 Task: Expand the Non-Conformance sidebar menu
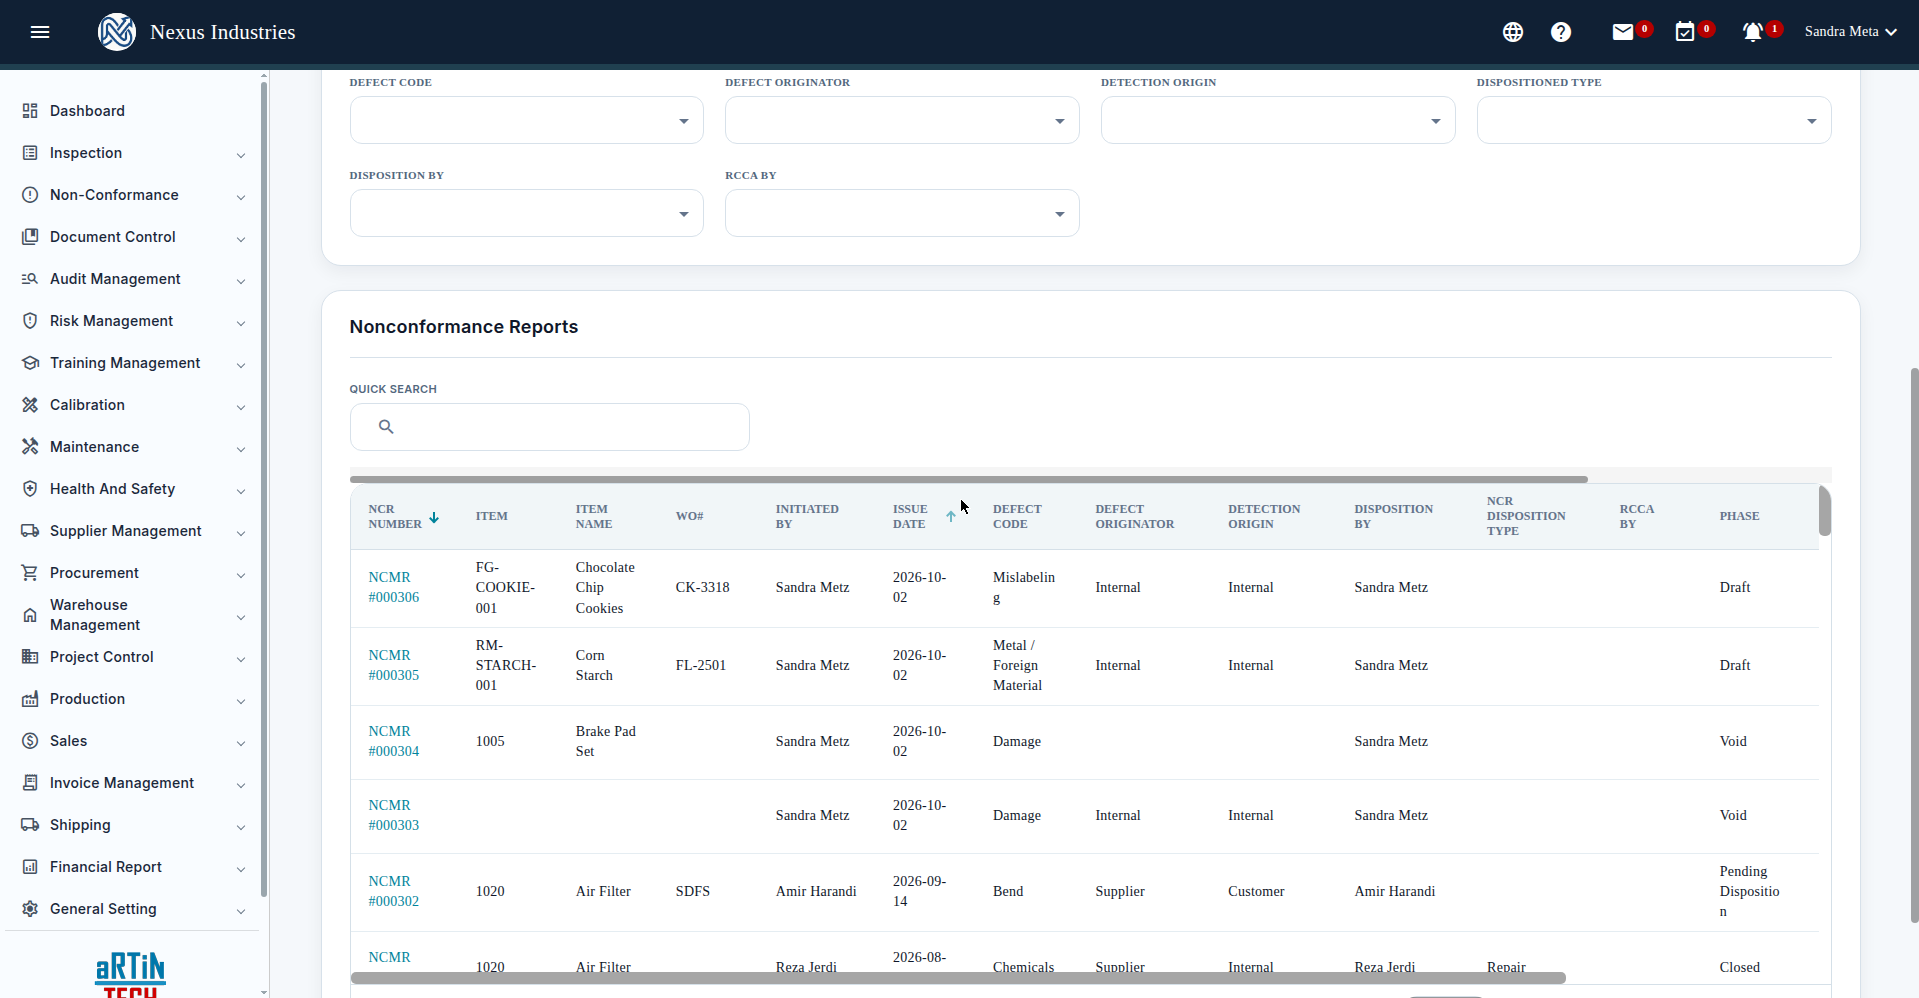[134, 195]
